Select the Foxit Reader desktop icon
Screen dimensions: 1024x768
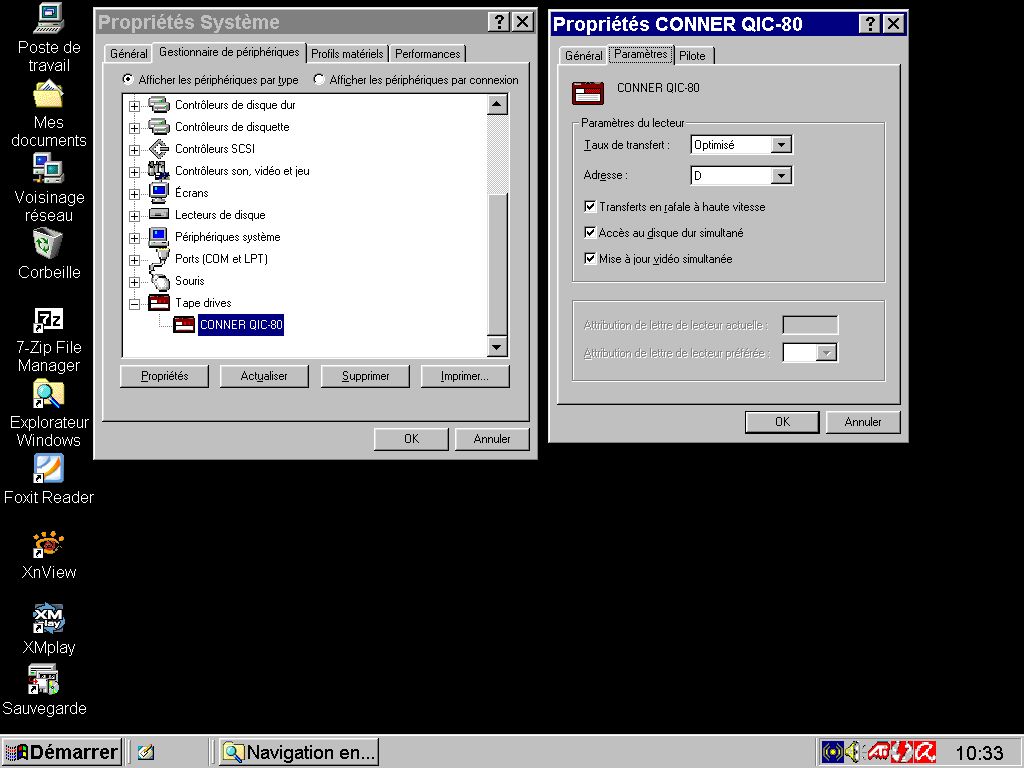pyautogui.click(x=49, y=468)
